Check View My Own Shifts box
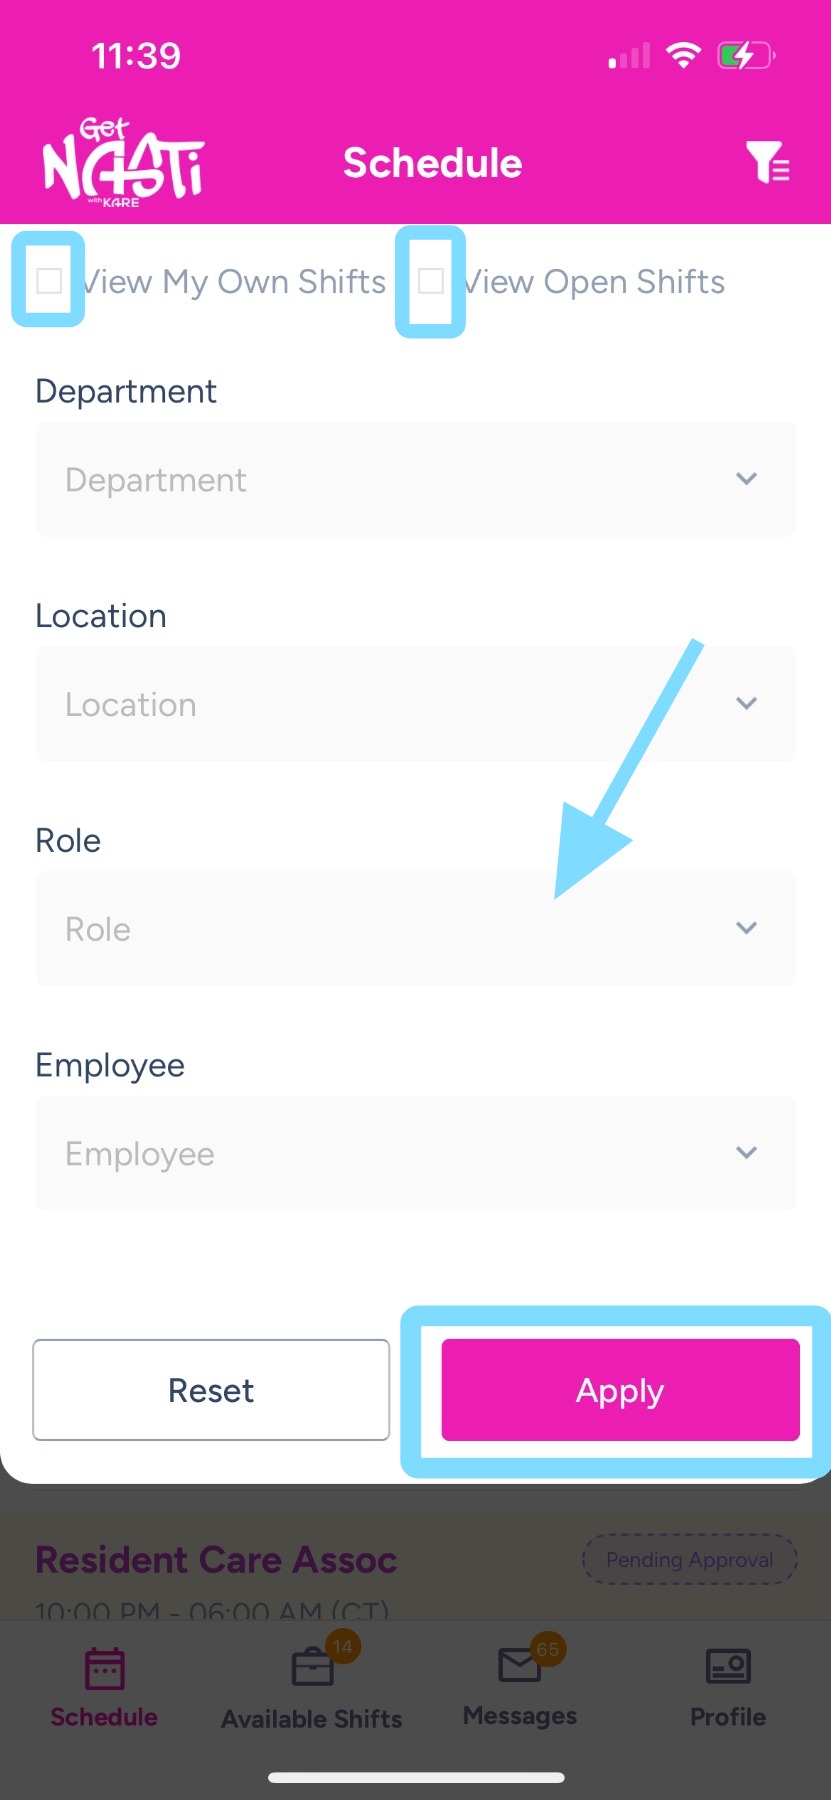Image resolution: width=831 pixels, height=1800 pixels. pos(49,281)
